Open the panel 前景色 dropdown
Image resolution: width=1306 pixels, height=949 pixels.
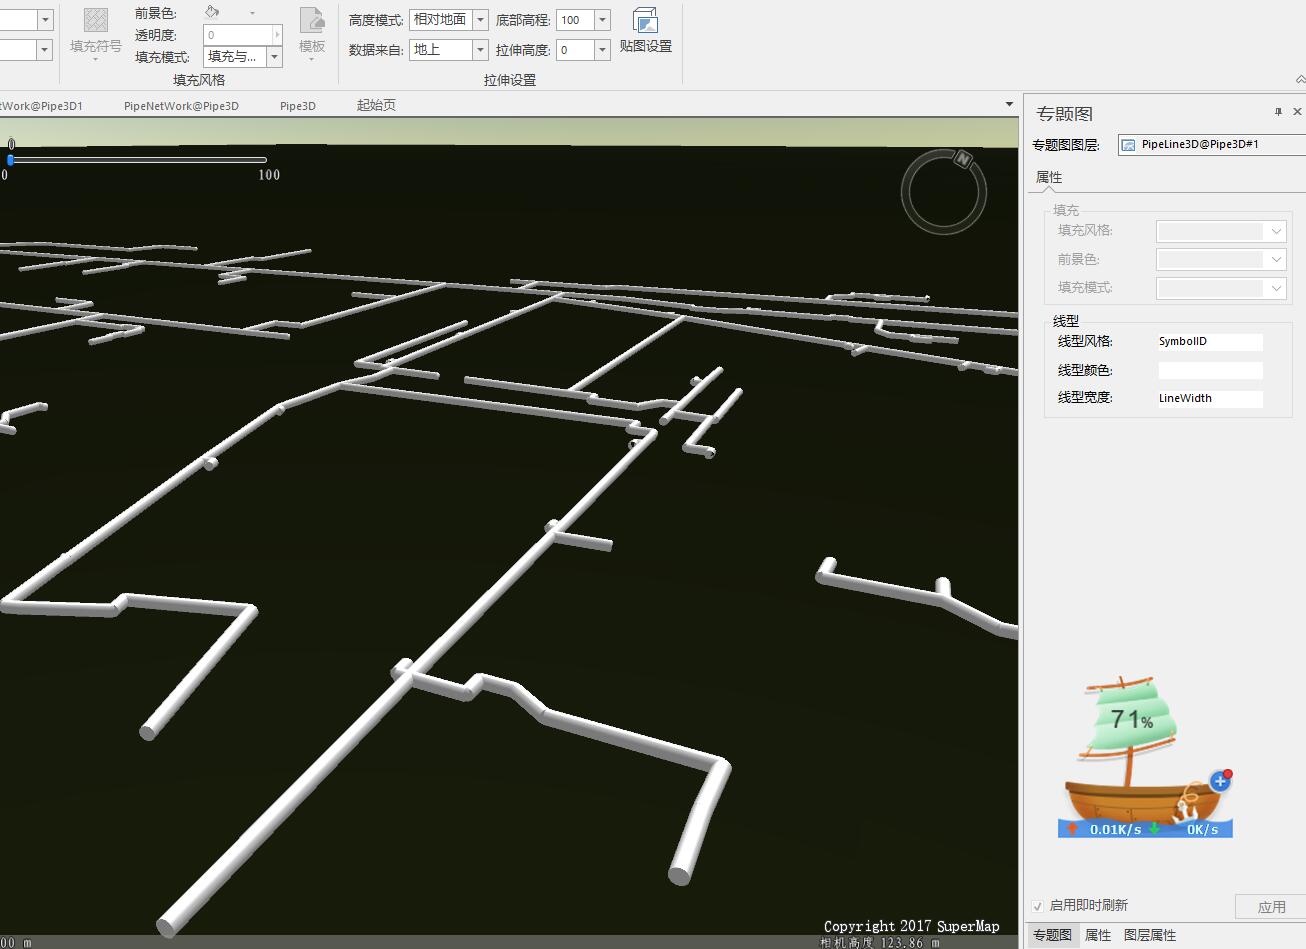tap(1221, 259)
